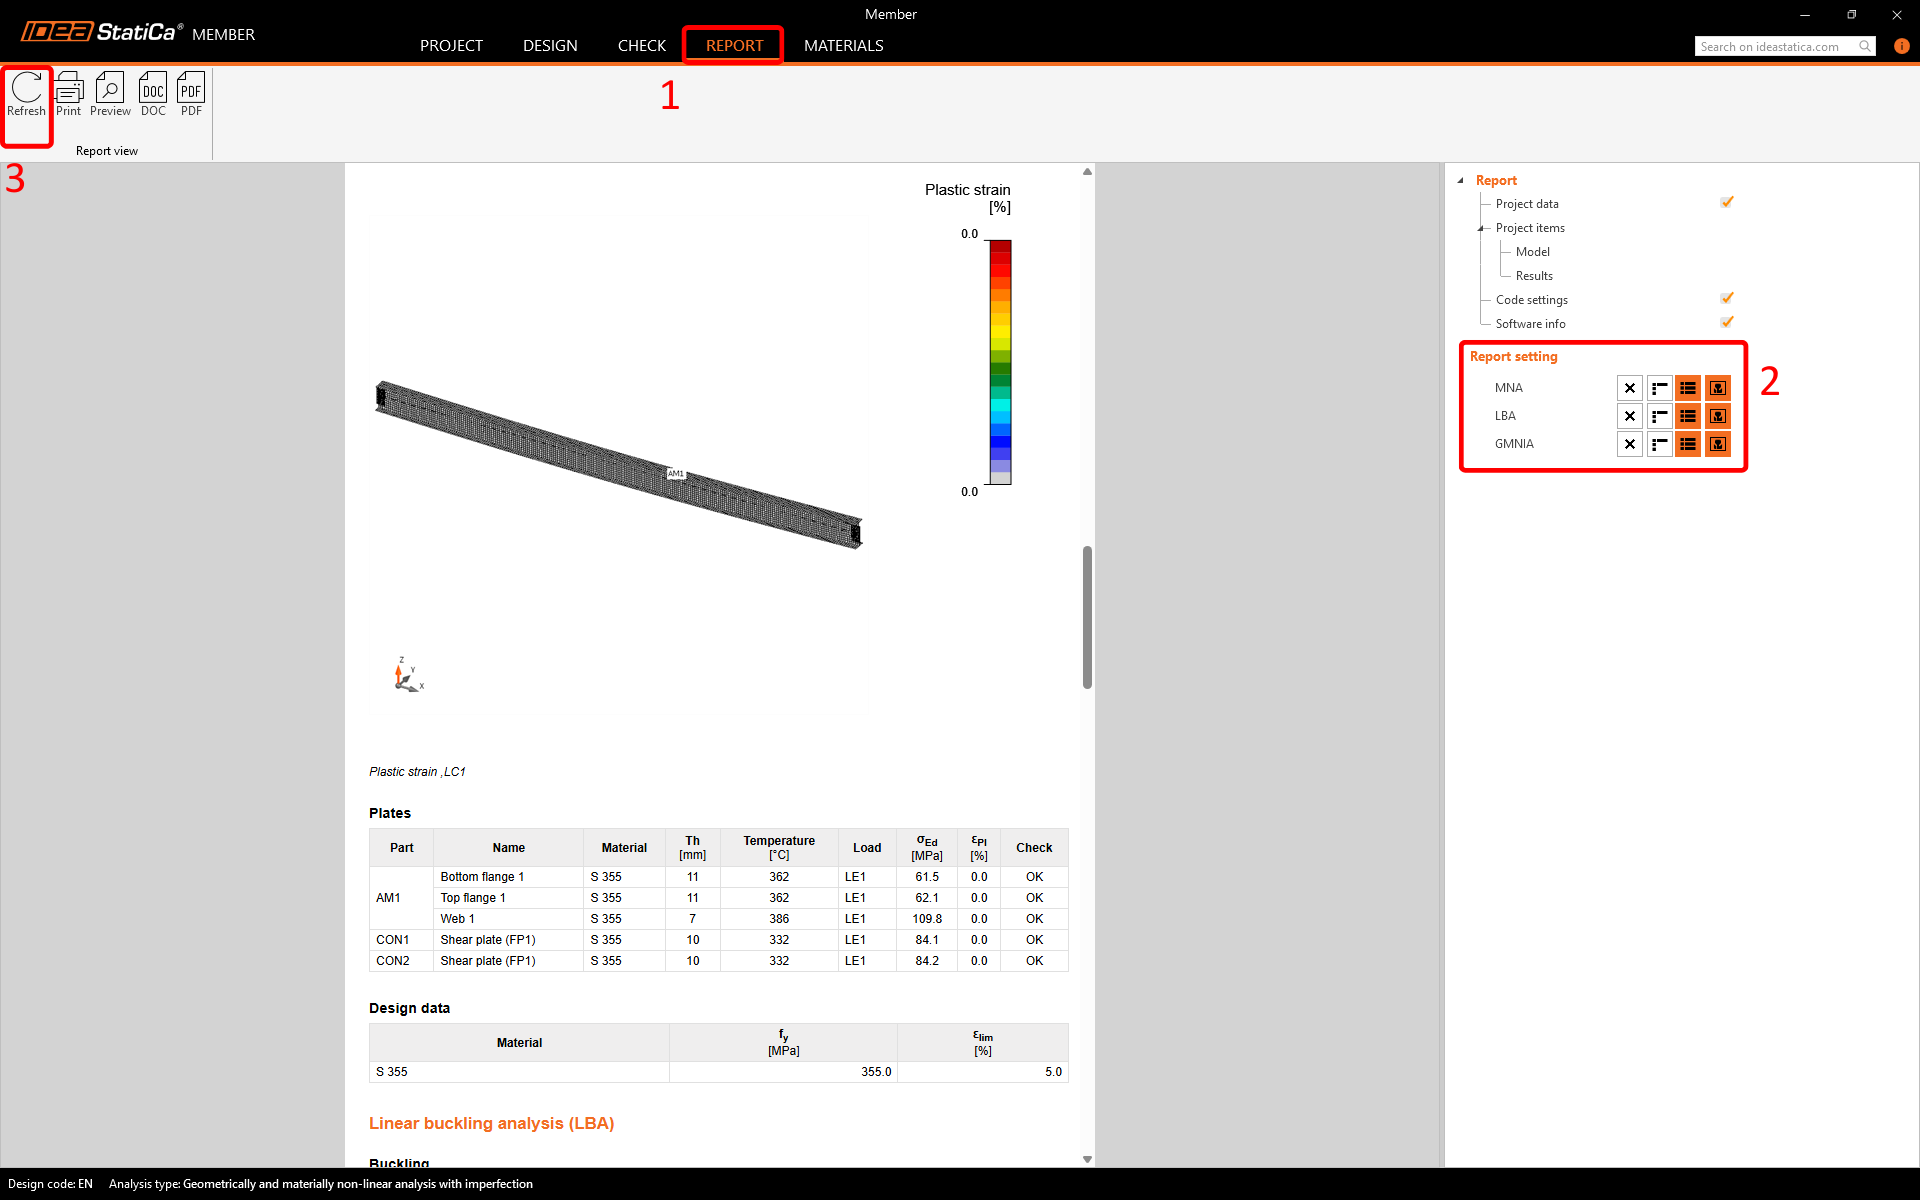This screenshot has width=1920, height=1200.
Task: Uncheck the Project data checkbox
Action: click(x=1727, y=203)
